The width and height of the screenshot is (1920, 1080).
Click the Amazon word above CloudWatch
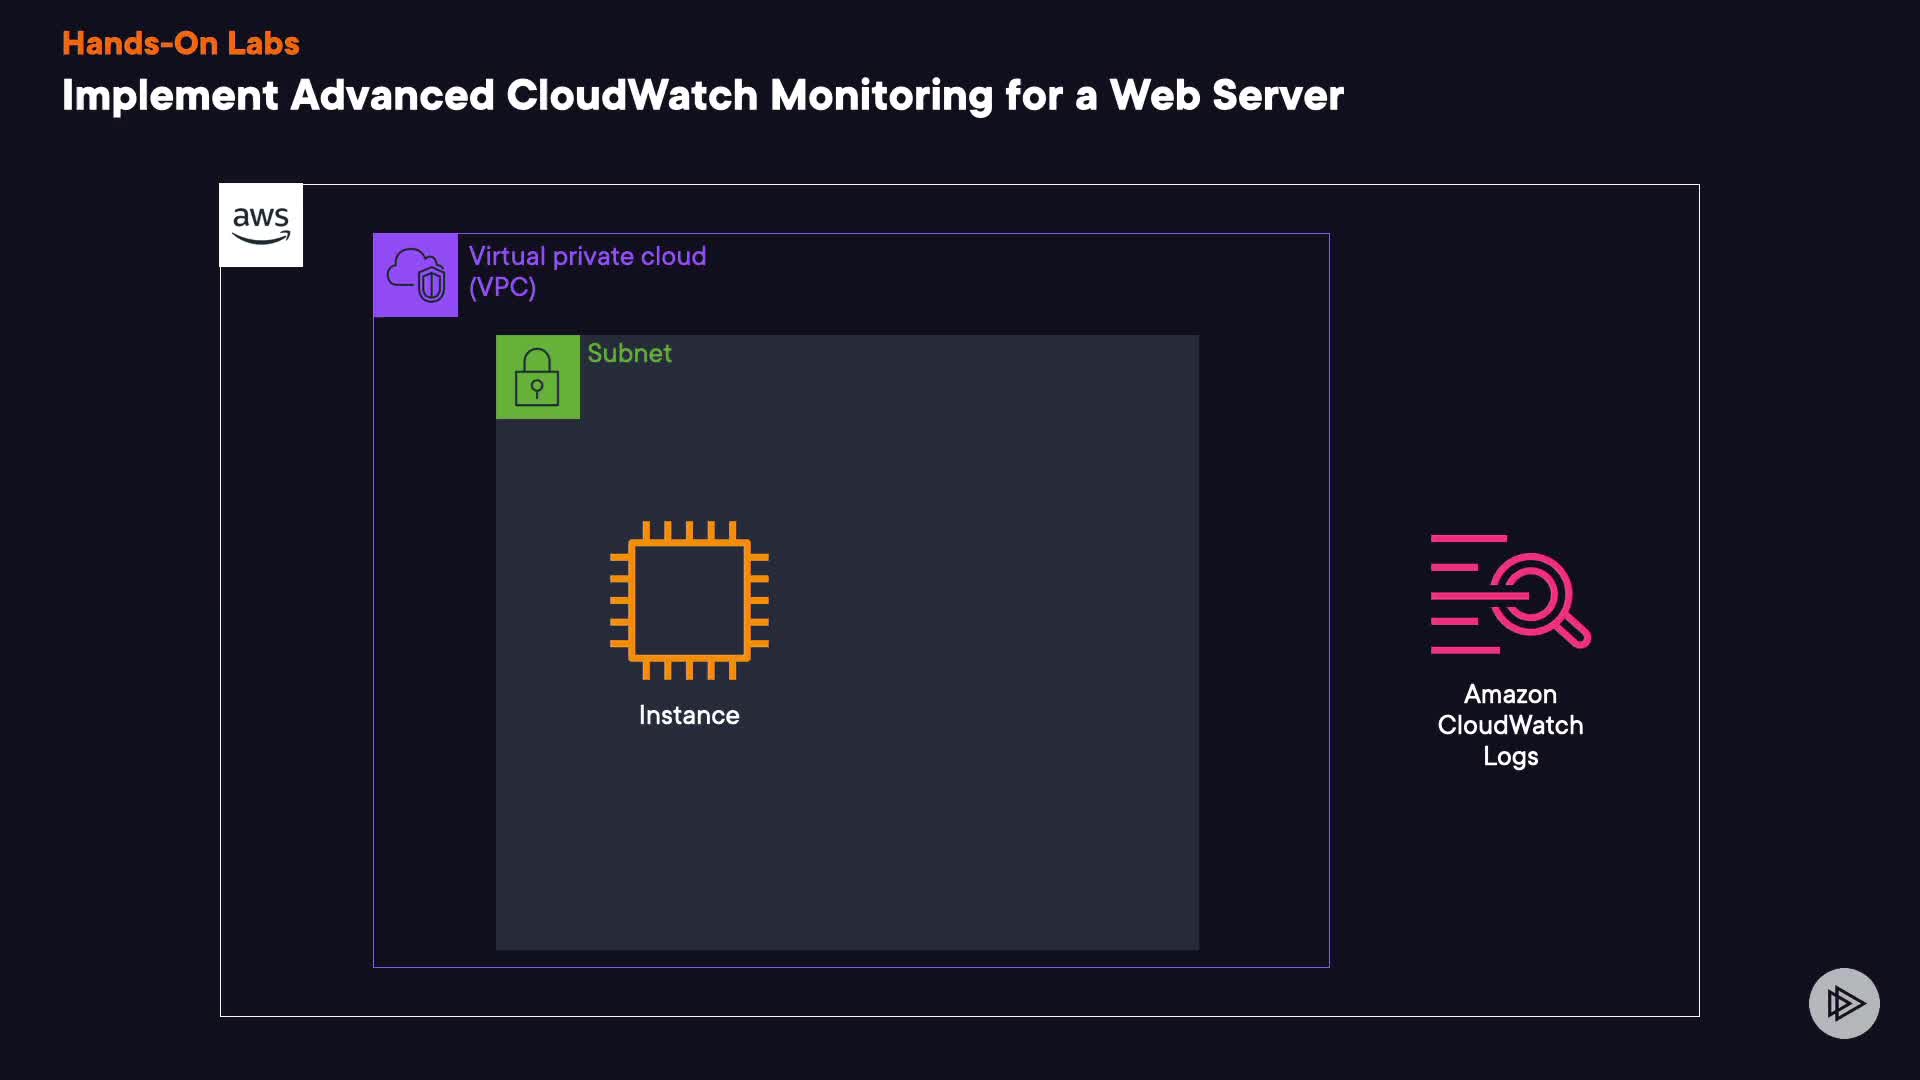coord(1510,694)
